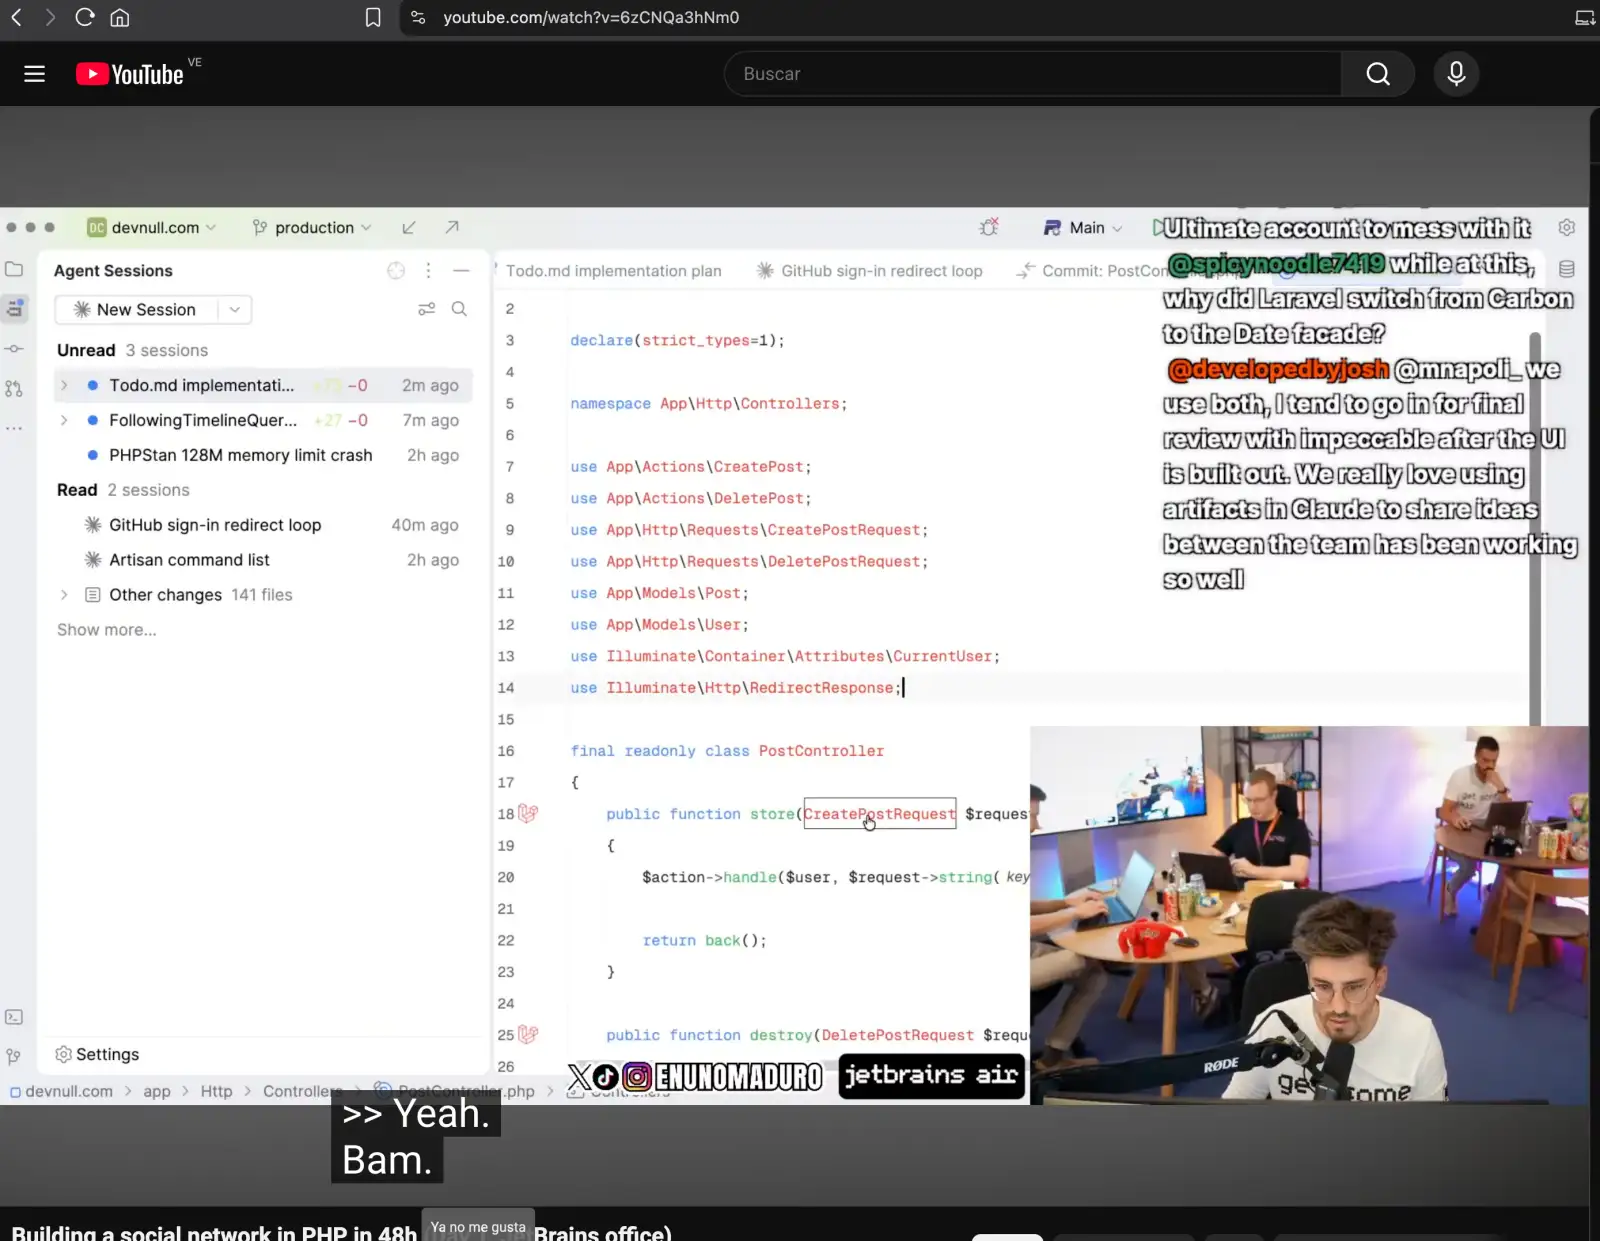Image resolution: width=1600 pixels, height=1241 pixels.
Task: Go to browser home page
Action: [x=120, y=17]
